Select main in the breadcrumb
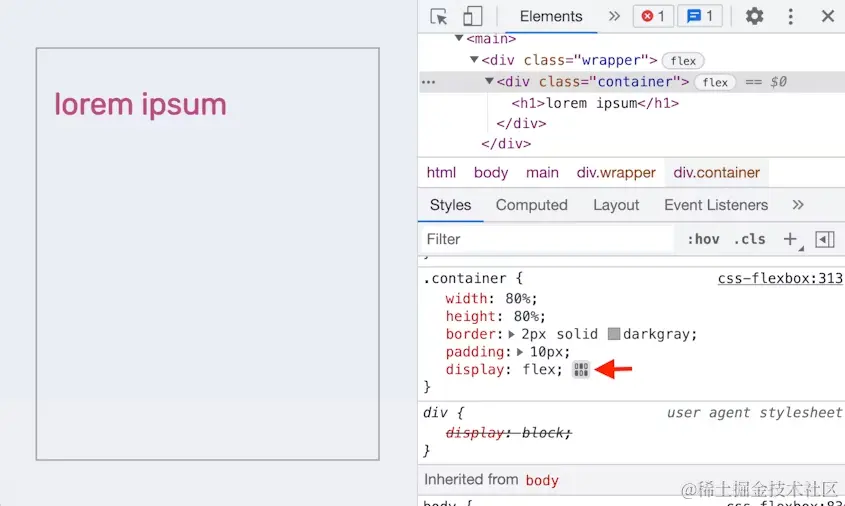The width and height of the screenshot is (845, 506). coord(542,172)
